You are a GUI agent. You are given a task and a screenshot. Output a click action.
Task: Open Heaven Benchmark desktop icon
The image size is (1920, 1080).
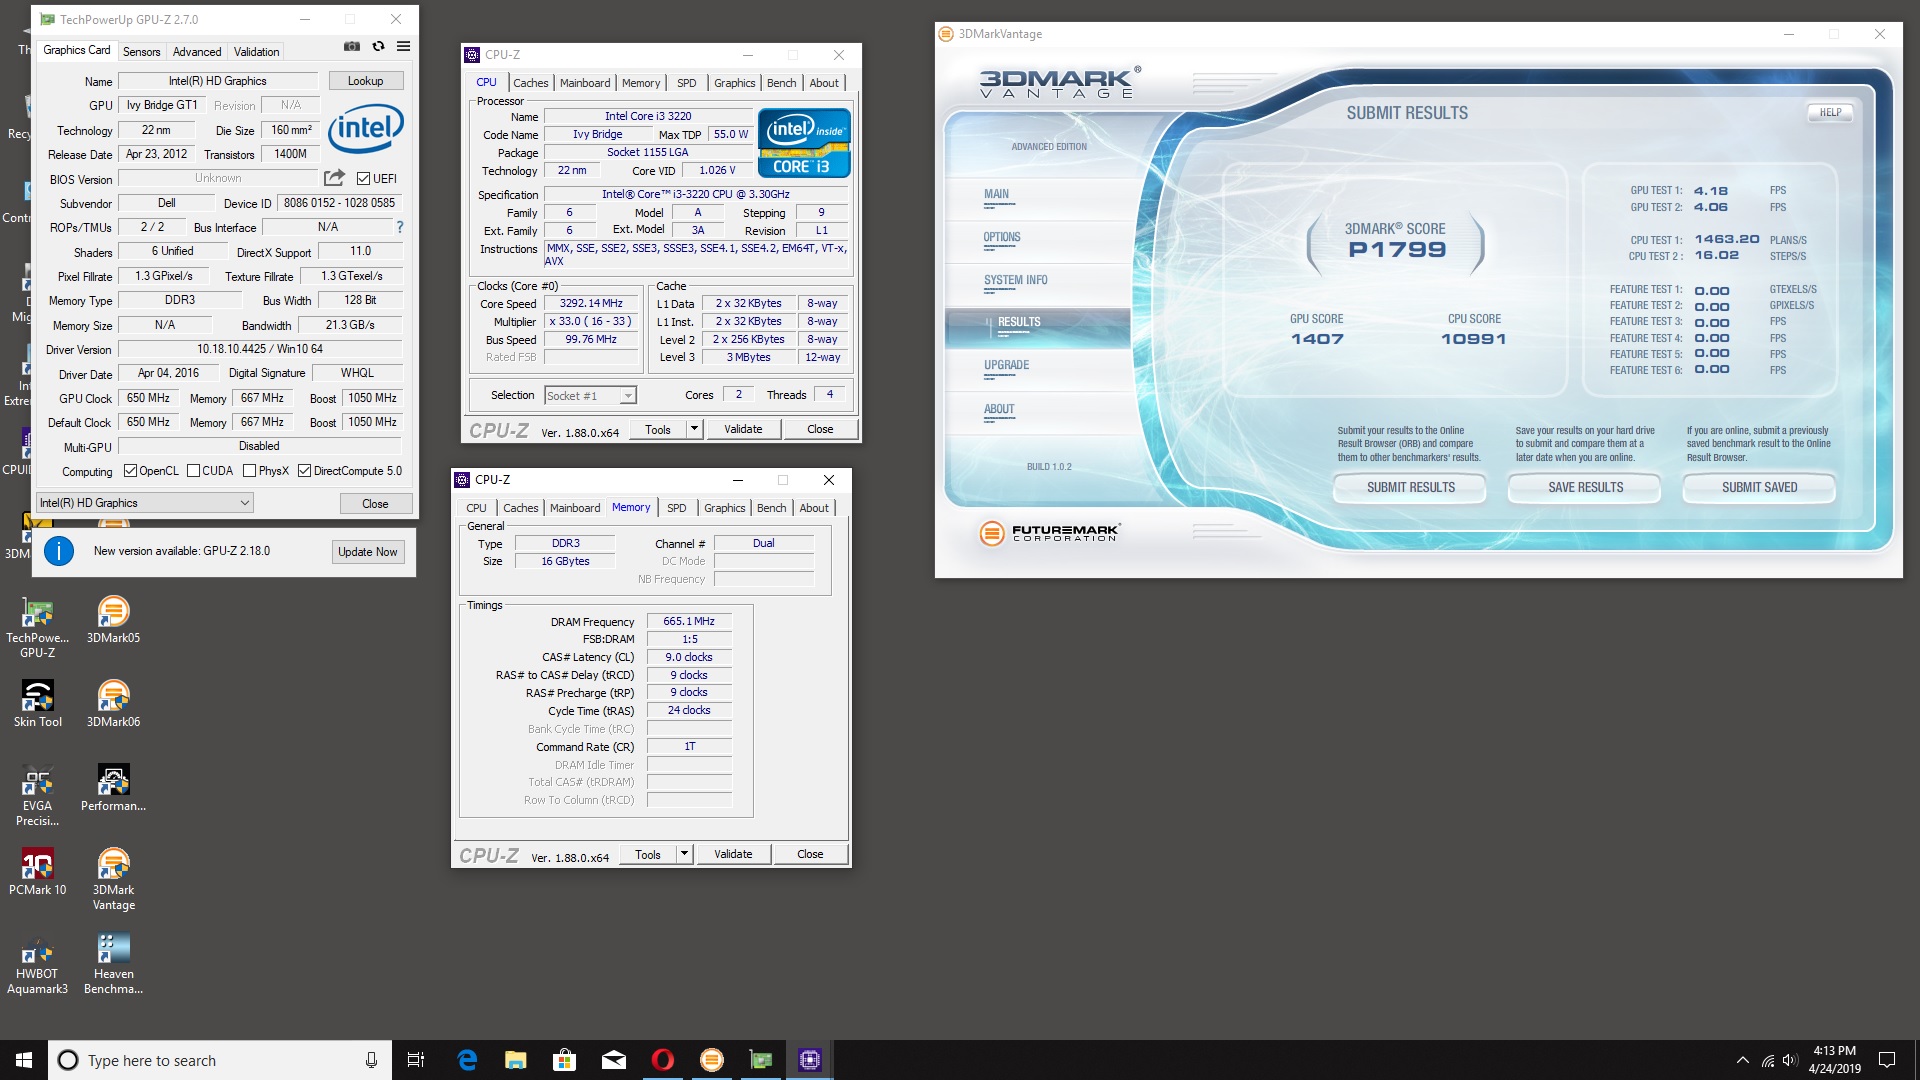tap(113, 963)
